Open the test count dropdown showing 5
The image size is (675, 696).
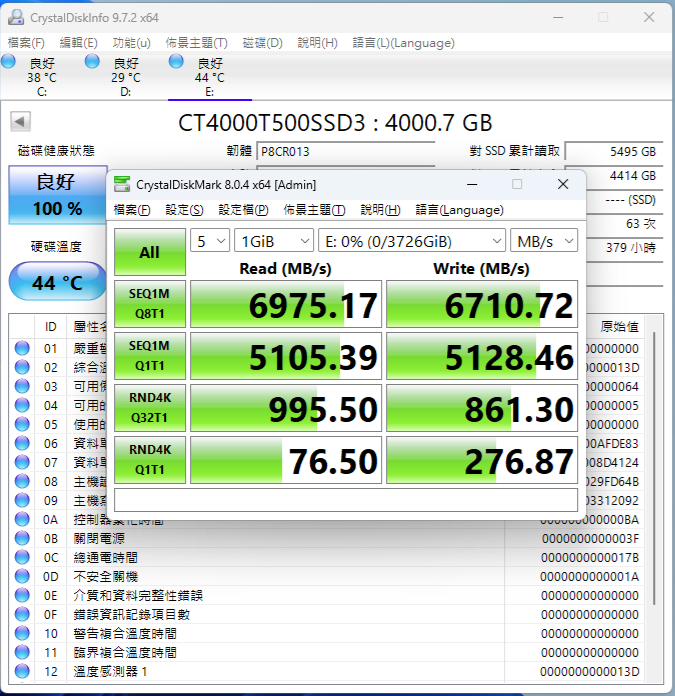point(210,241)
